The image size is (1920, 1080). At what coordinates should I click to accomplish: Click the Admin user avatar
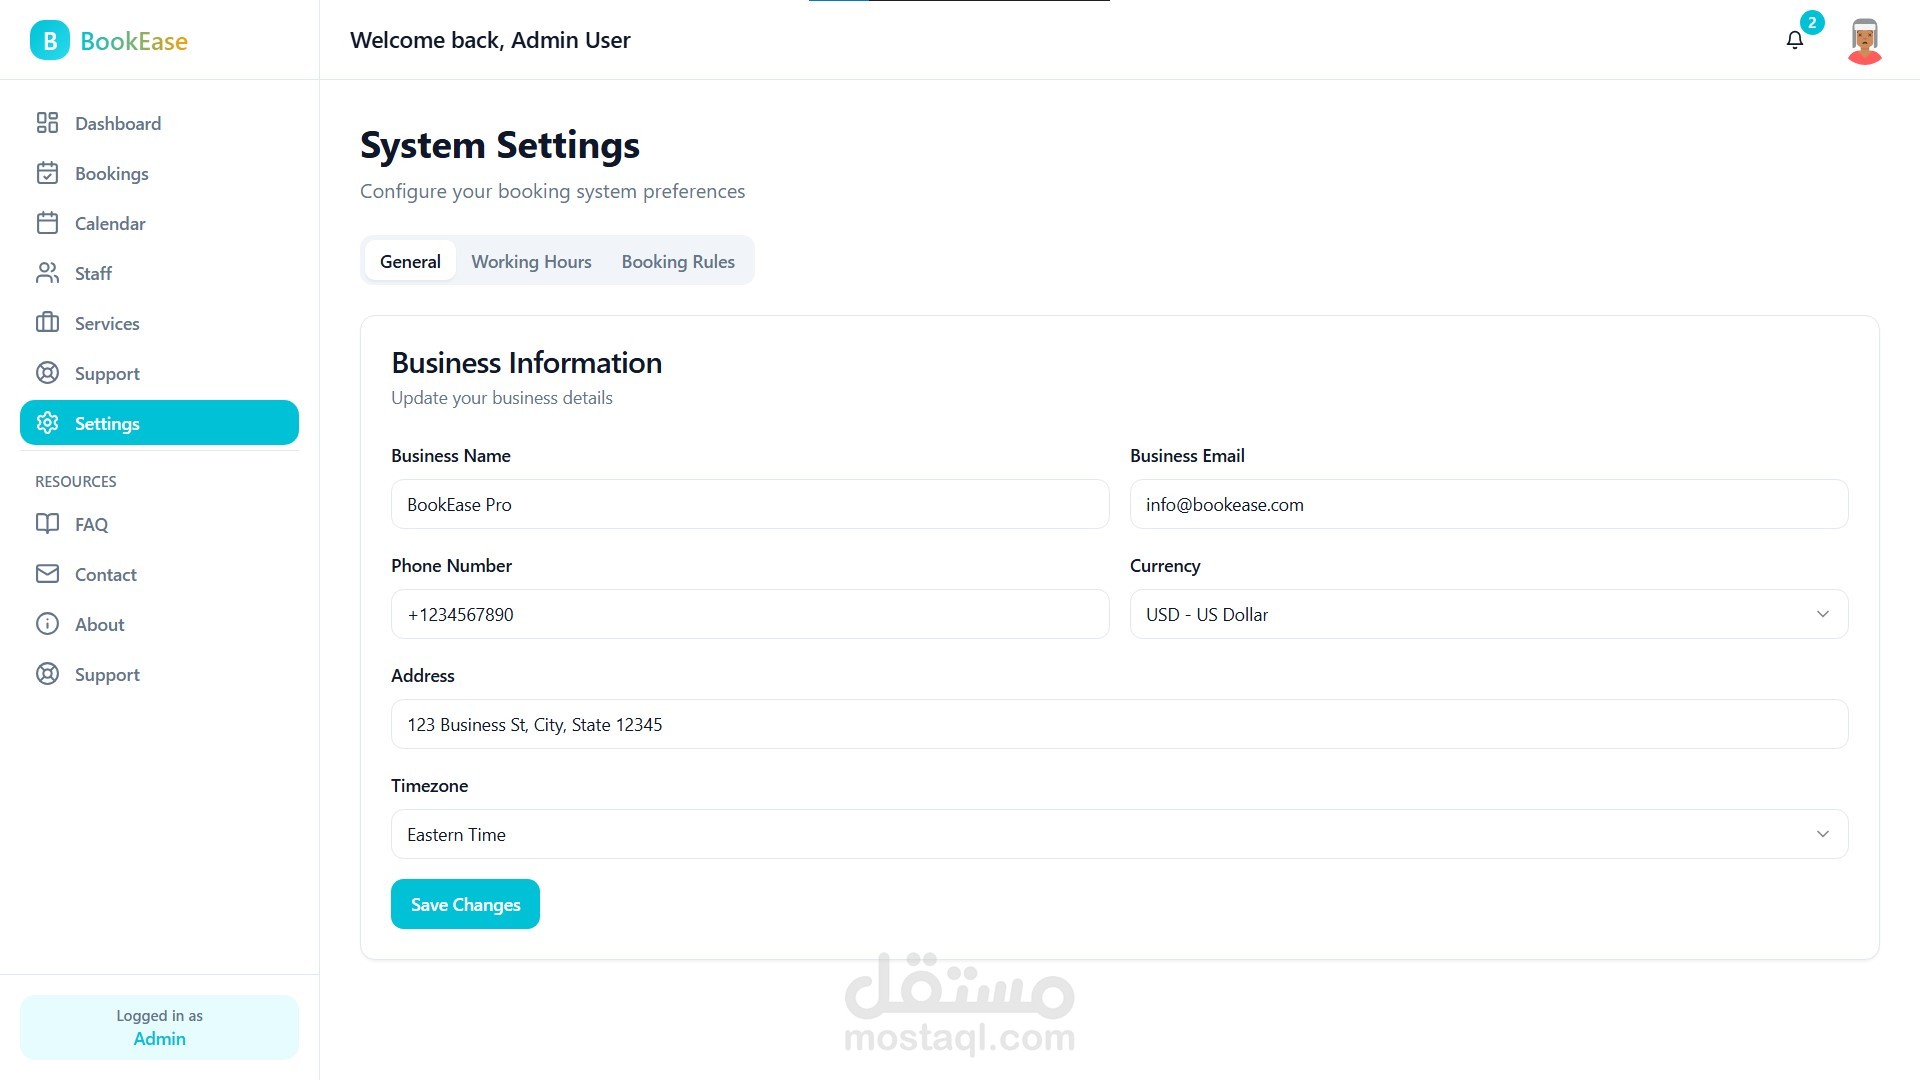click(1864, 41)
